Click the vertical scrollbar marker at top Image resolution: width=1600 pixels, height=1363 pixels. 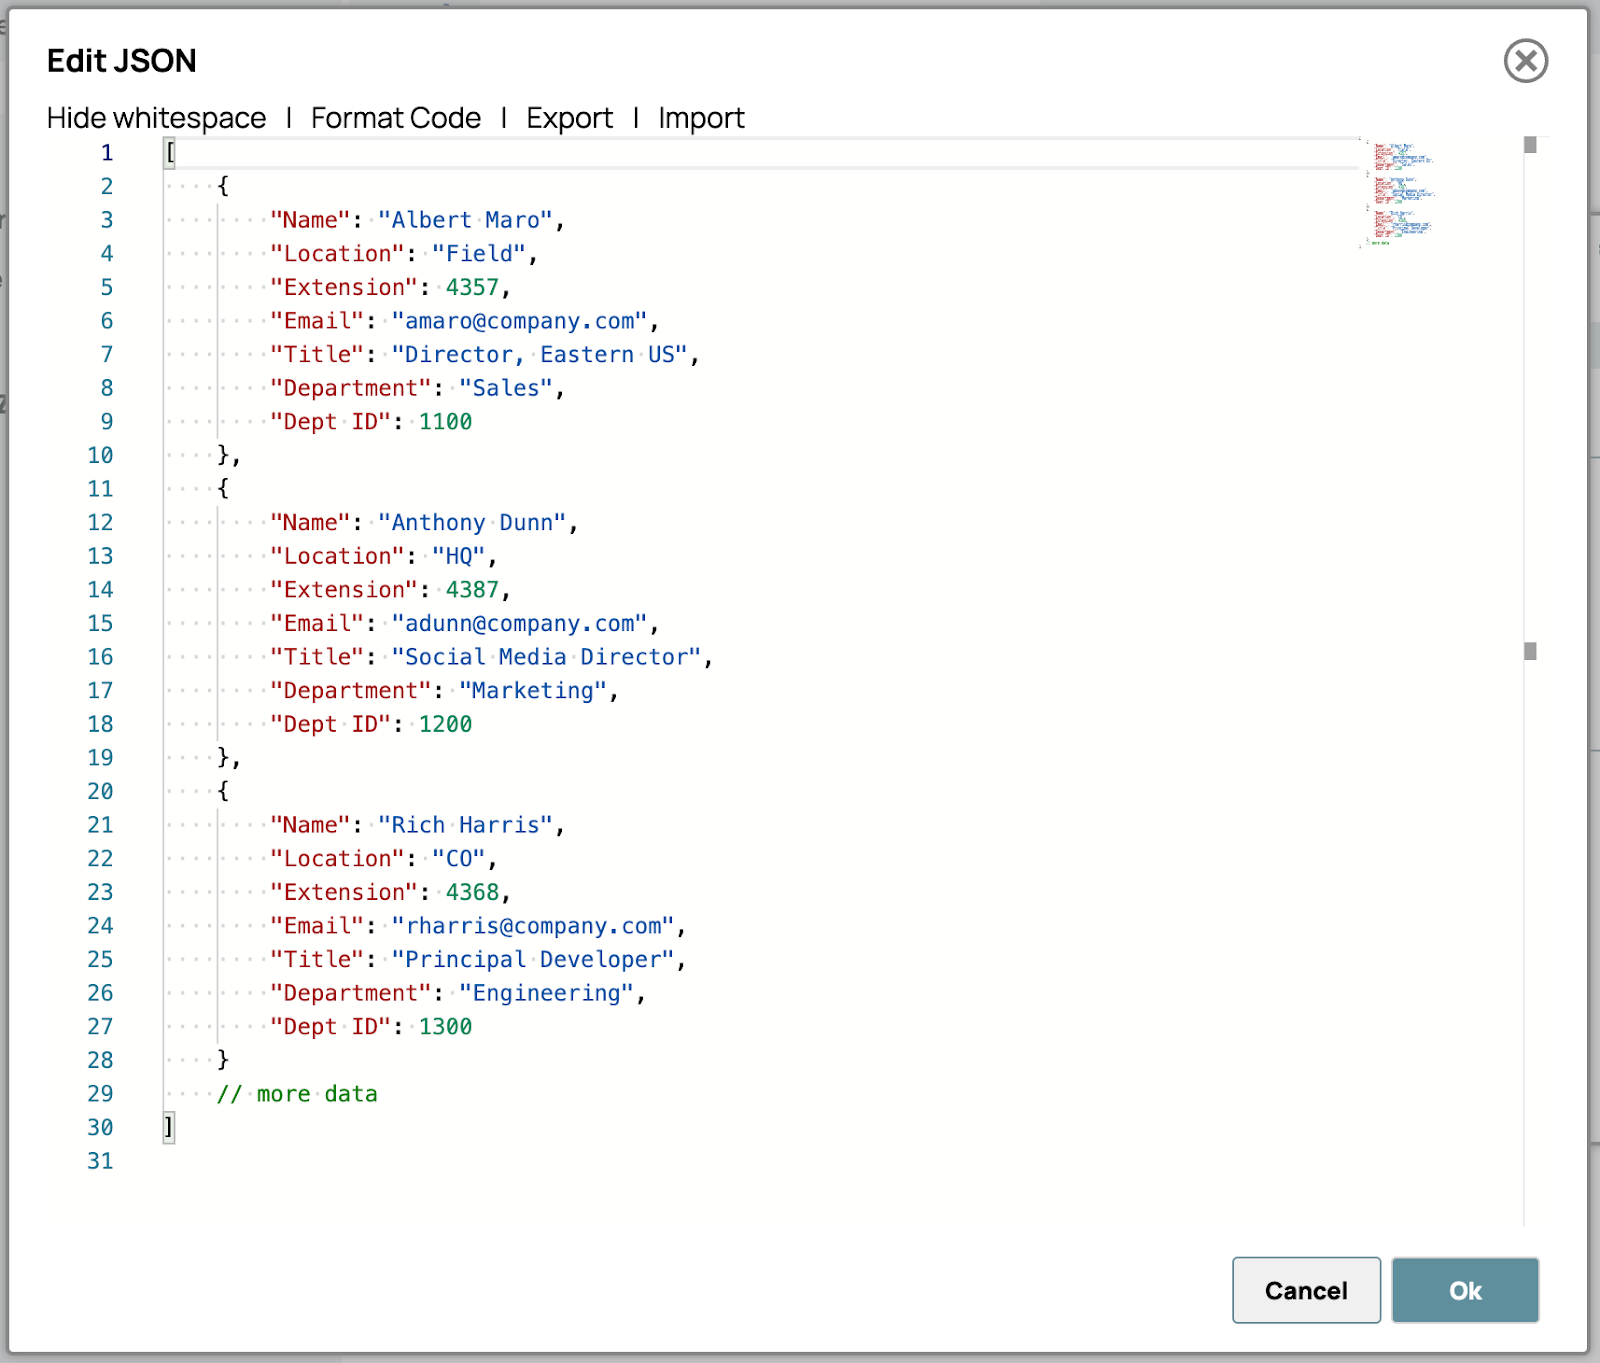(x=1530, y=146)
